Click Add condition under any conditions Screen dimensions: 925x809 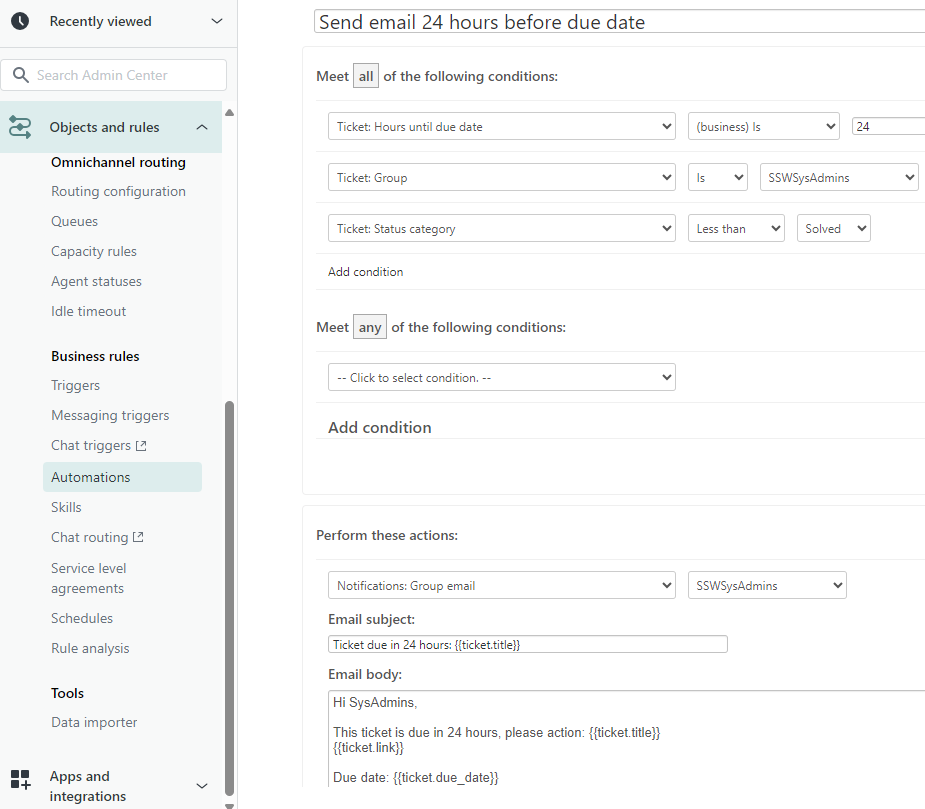(x=380, y=428)
